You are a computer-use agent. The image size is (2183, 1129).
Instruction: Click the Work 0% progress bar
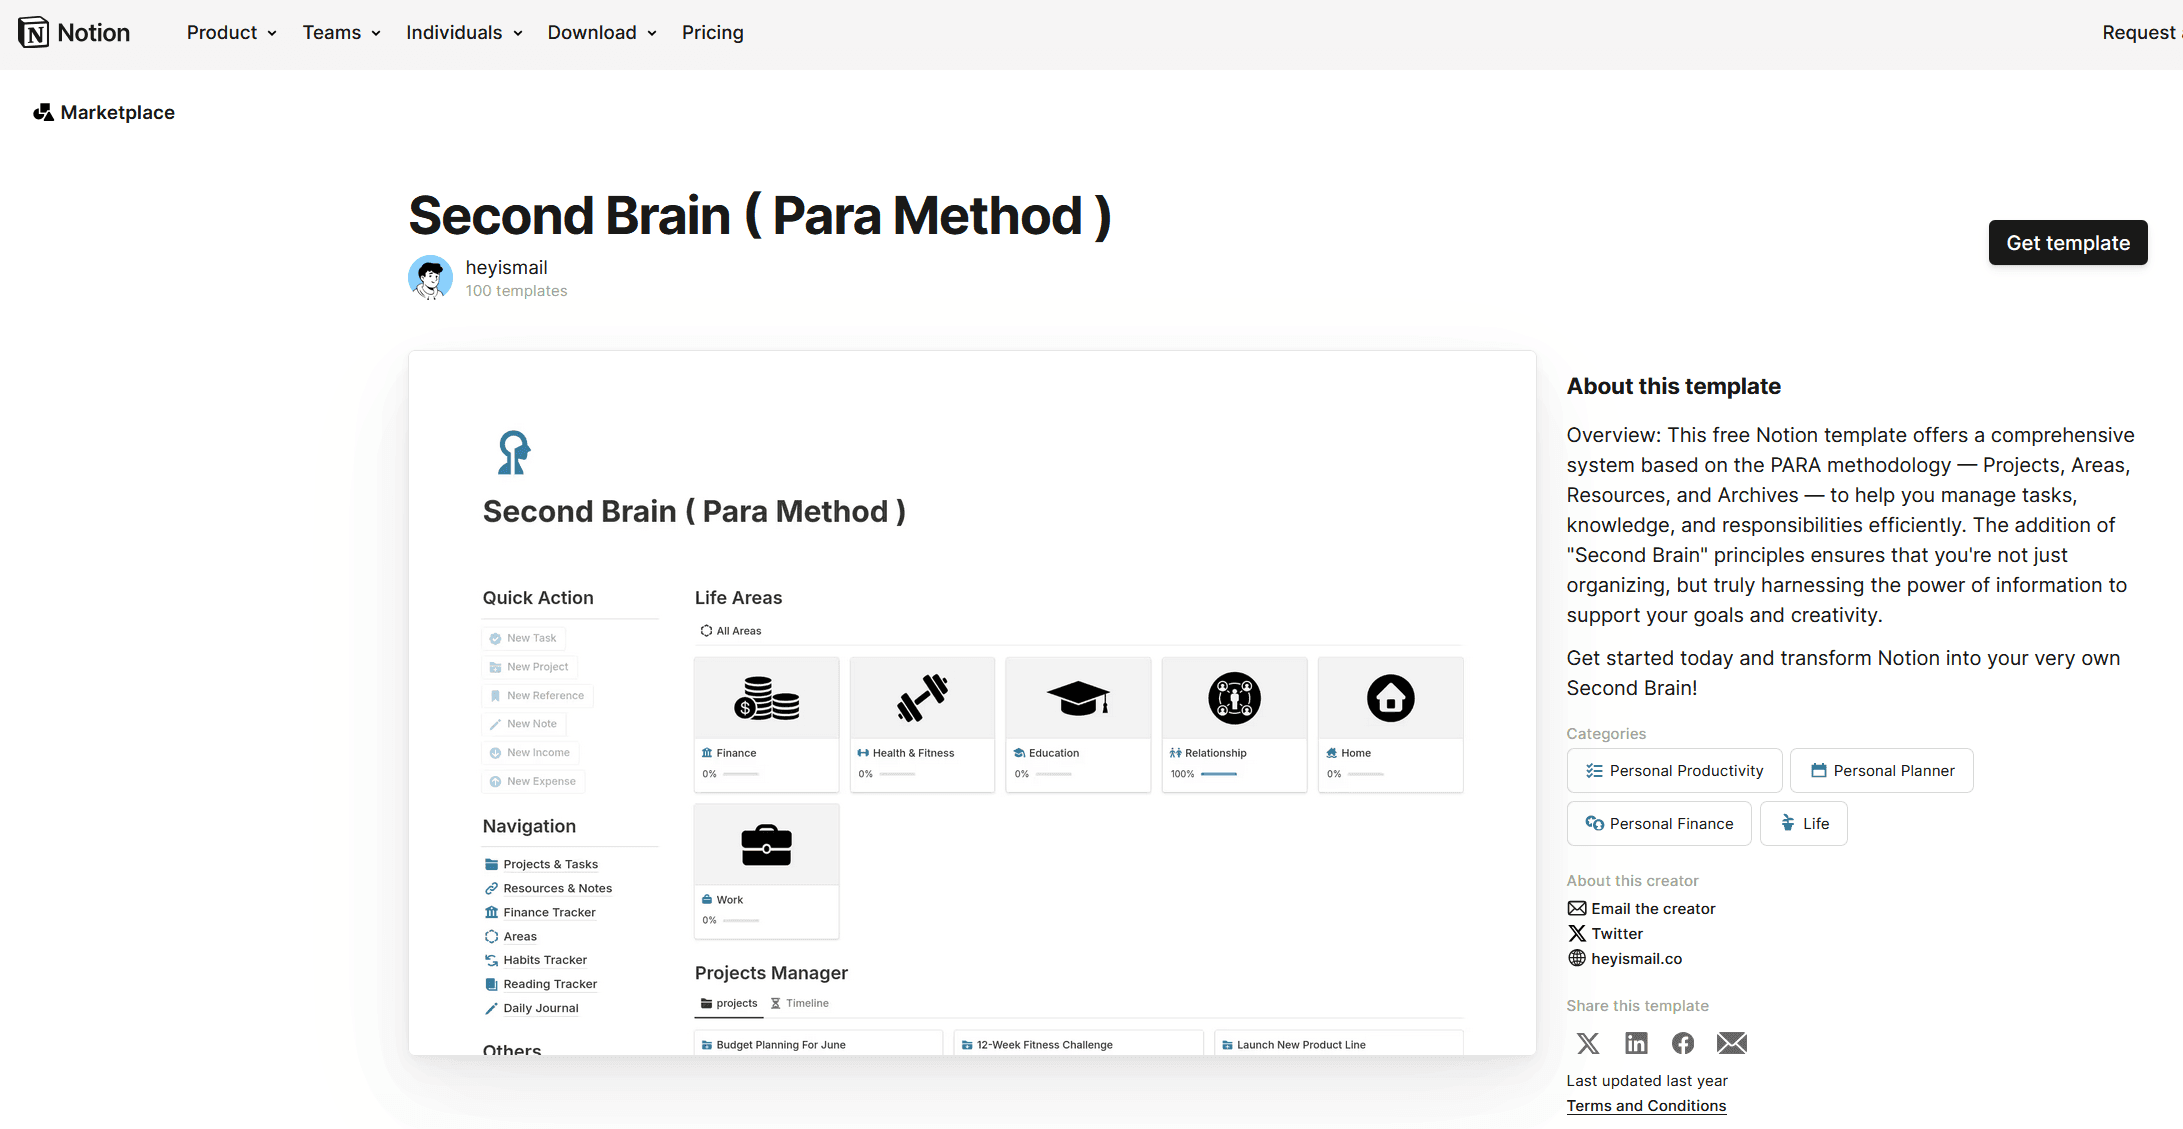[741, 920]
